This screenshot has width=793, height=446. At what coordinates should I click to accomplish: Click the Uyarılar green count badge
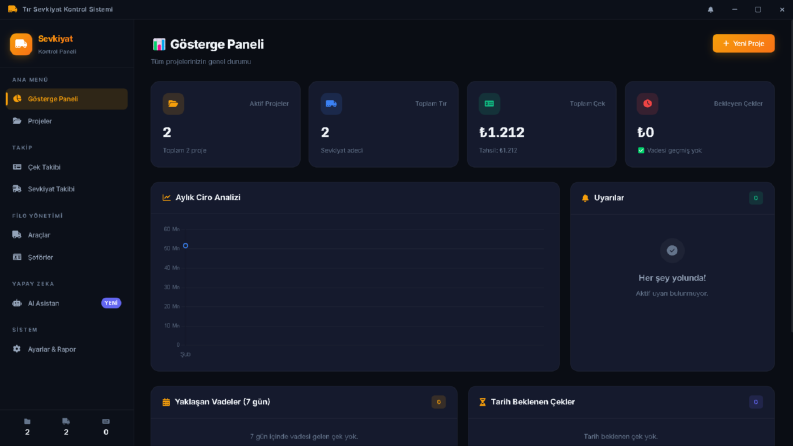(756, 198)
